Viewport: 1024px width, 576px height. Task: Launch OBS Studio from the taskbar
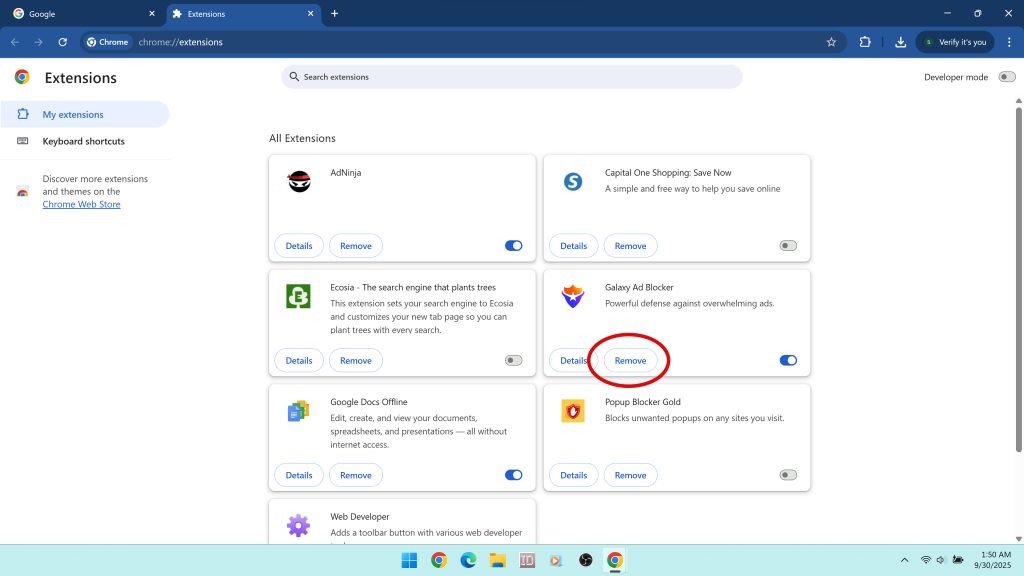[583, 560]
